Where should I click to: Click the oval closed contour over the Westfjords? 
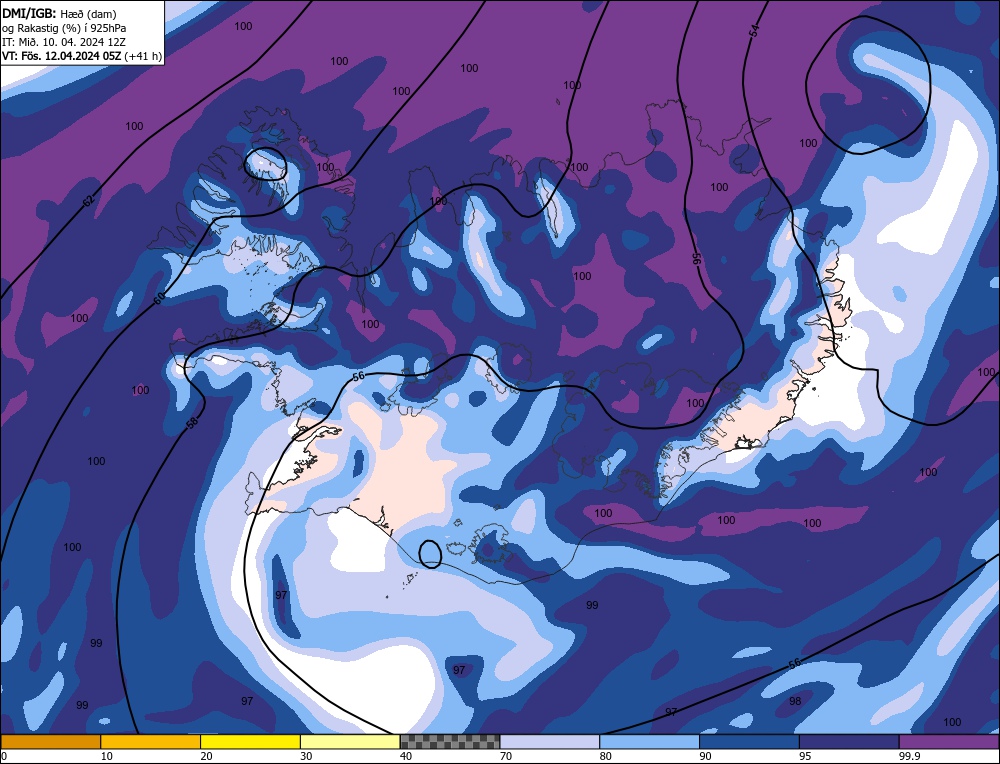[x=265, y=163]
